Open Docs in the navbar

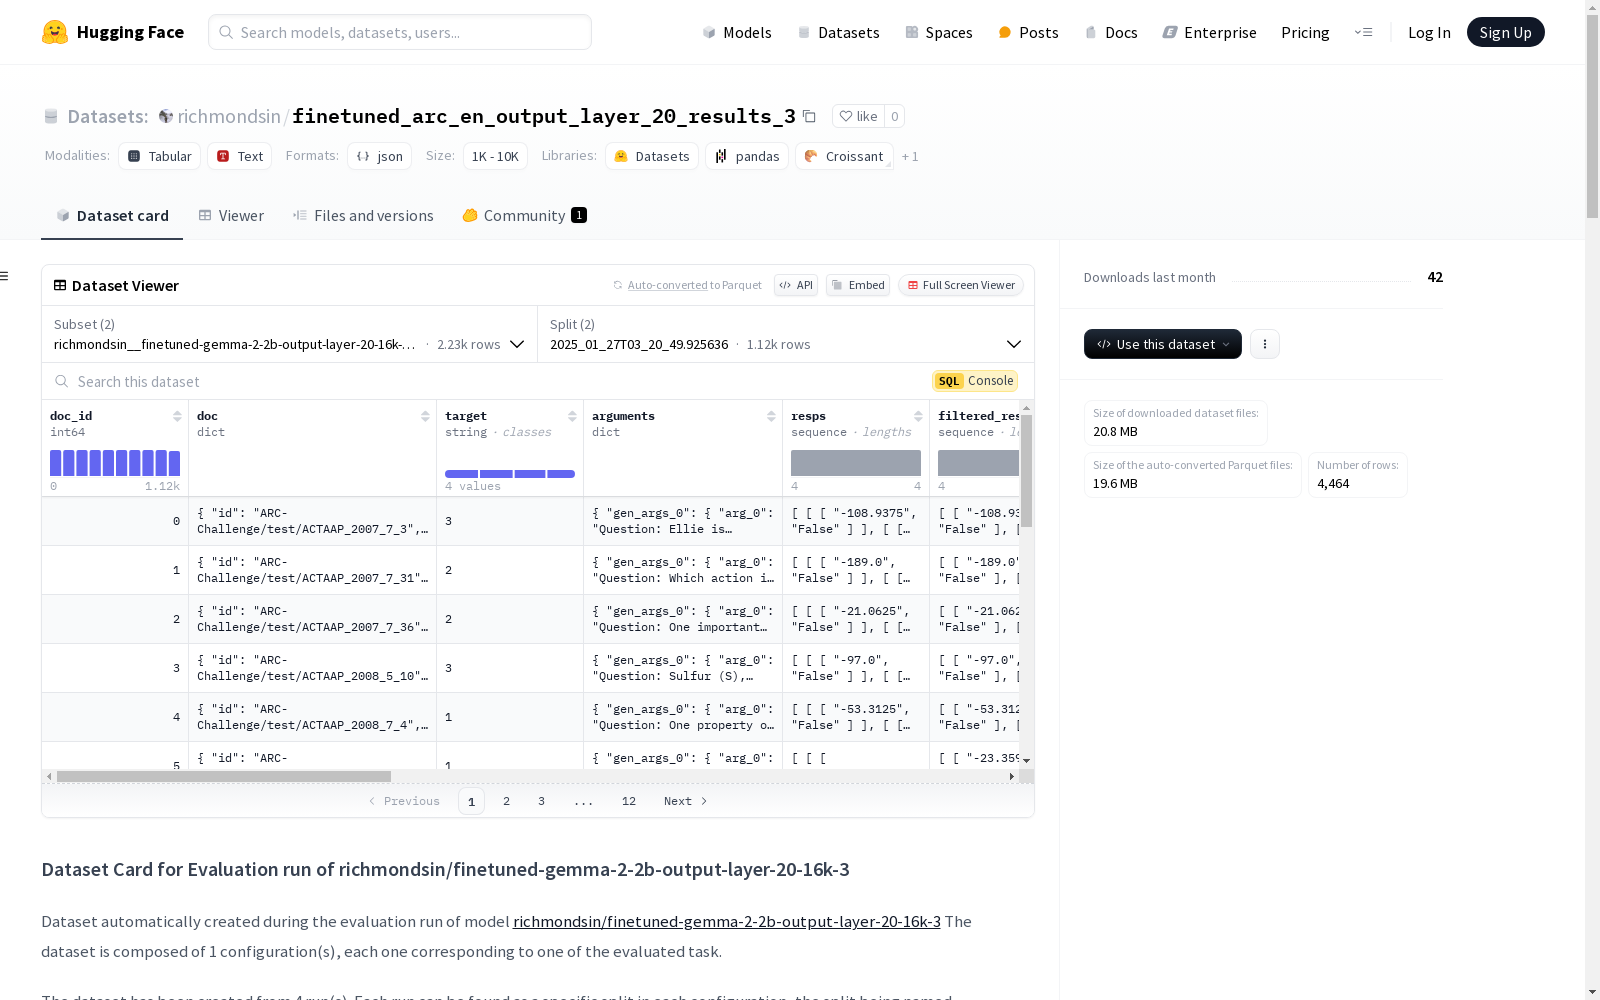click(x=1111, y=32)
